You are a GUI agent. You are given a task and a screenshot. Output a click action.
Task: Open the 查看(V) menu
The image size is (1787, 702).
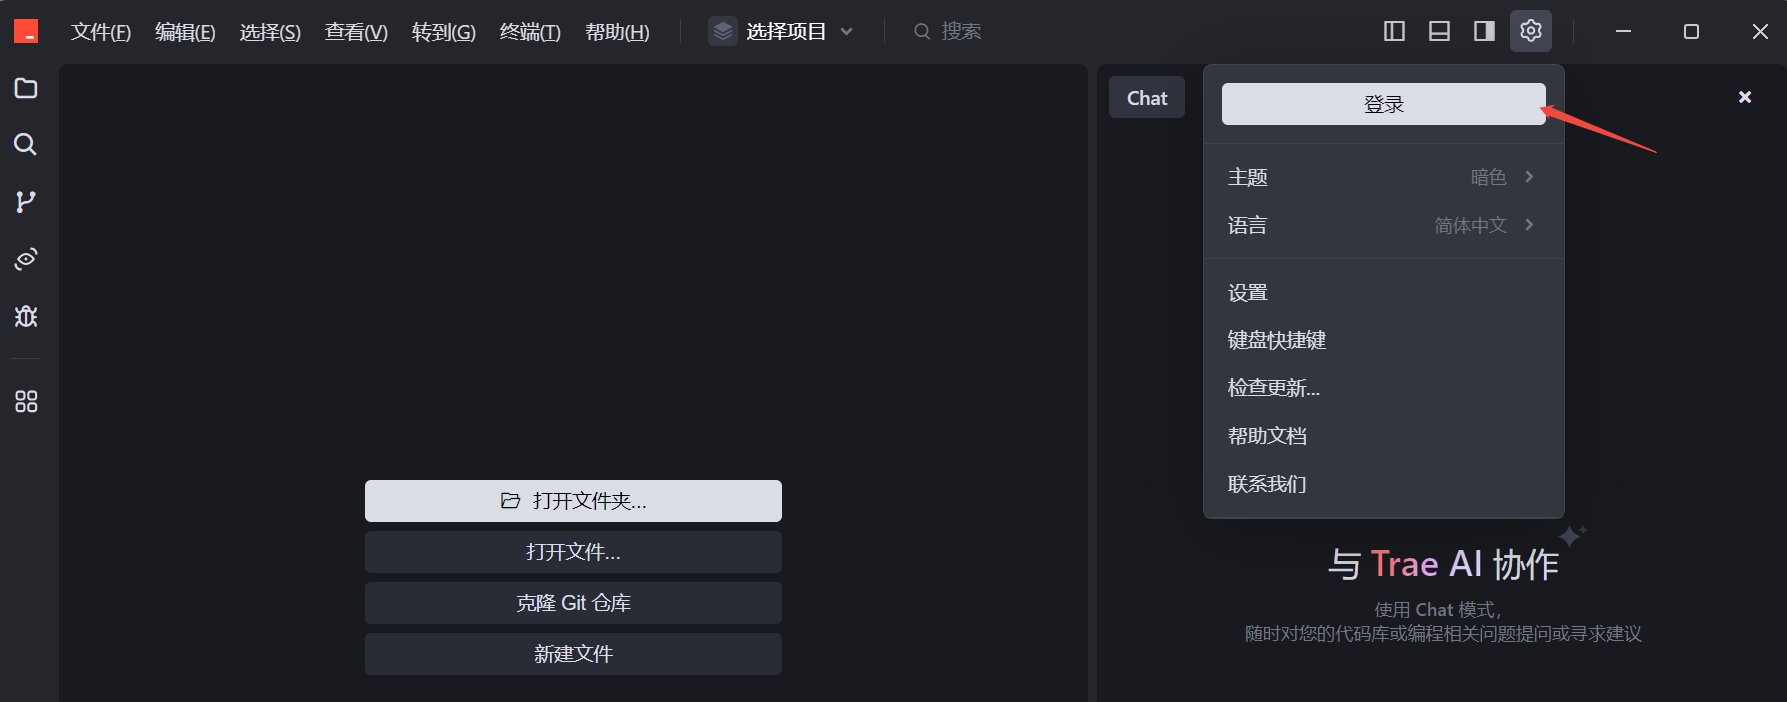click(x=356, y=32)
